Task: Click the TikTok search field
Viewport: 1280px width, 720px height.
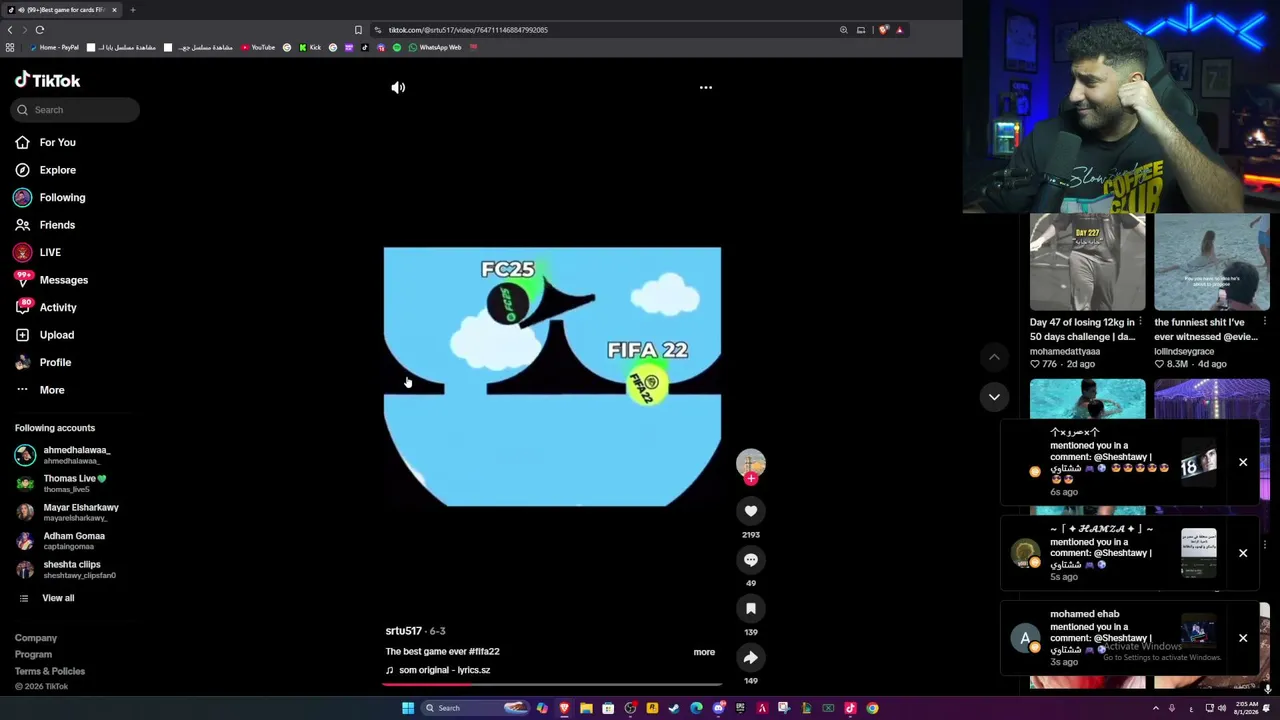Action: click(x=77, y=110)
